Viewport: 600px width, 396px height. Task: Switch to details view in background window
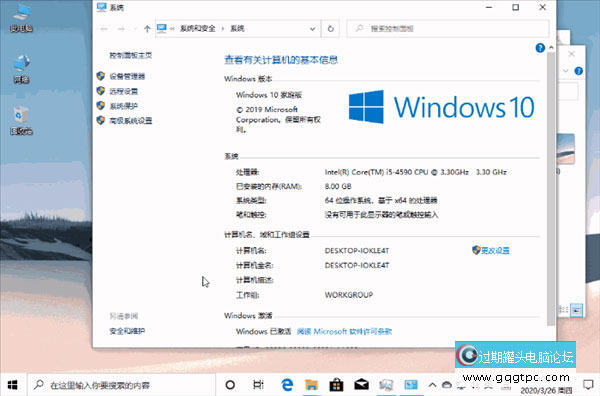click(563, 310)
